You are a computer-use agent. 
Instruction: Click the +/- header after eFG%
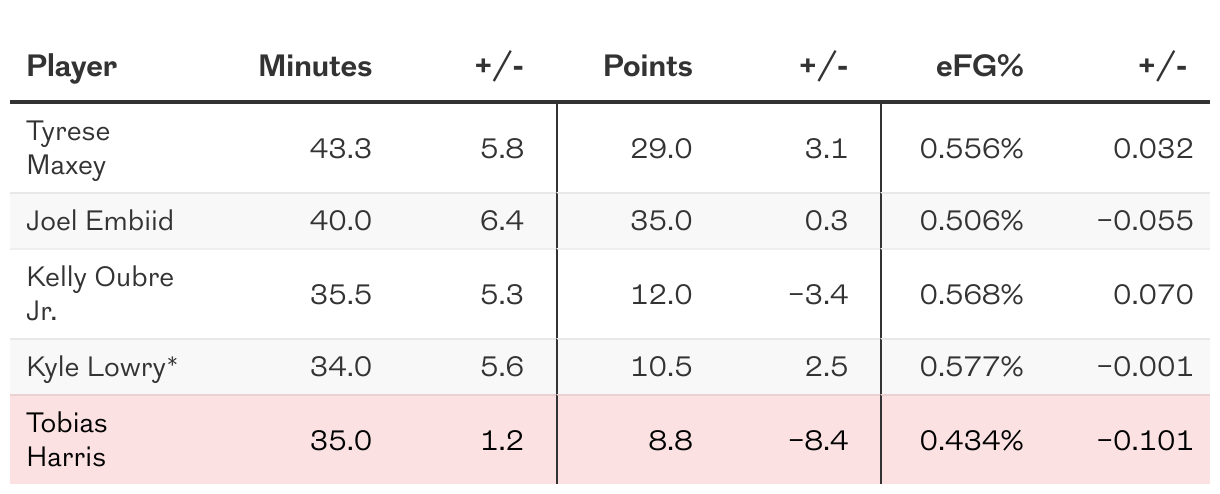click(x=1162, y=66)
